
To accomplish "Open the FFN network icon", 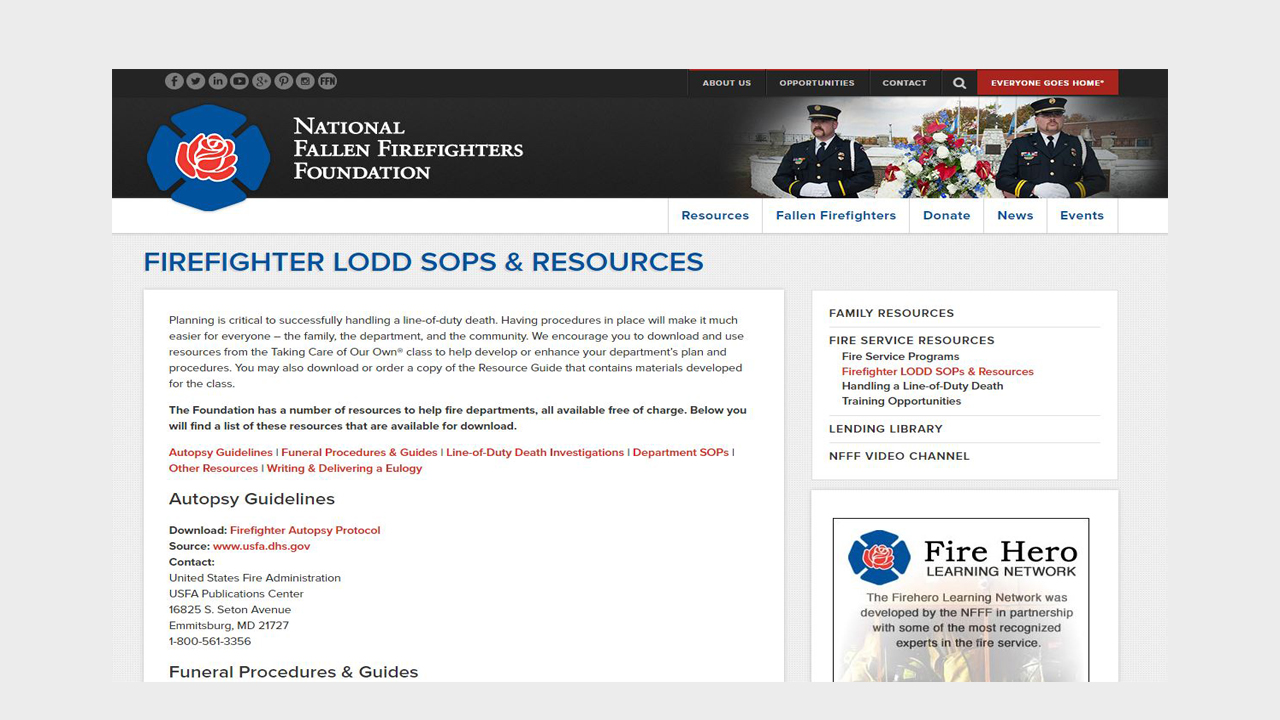I will tap(327, 82).
